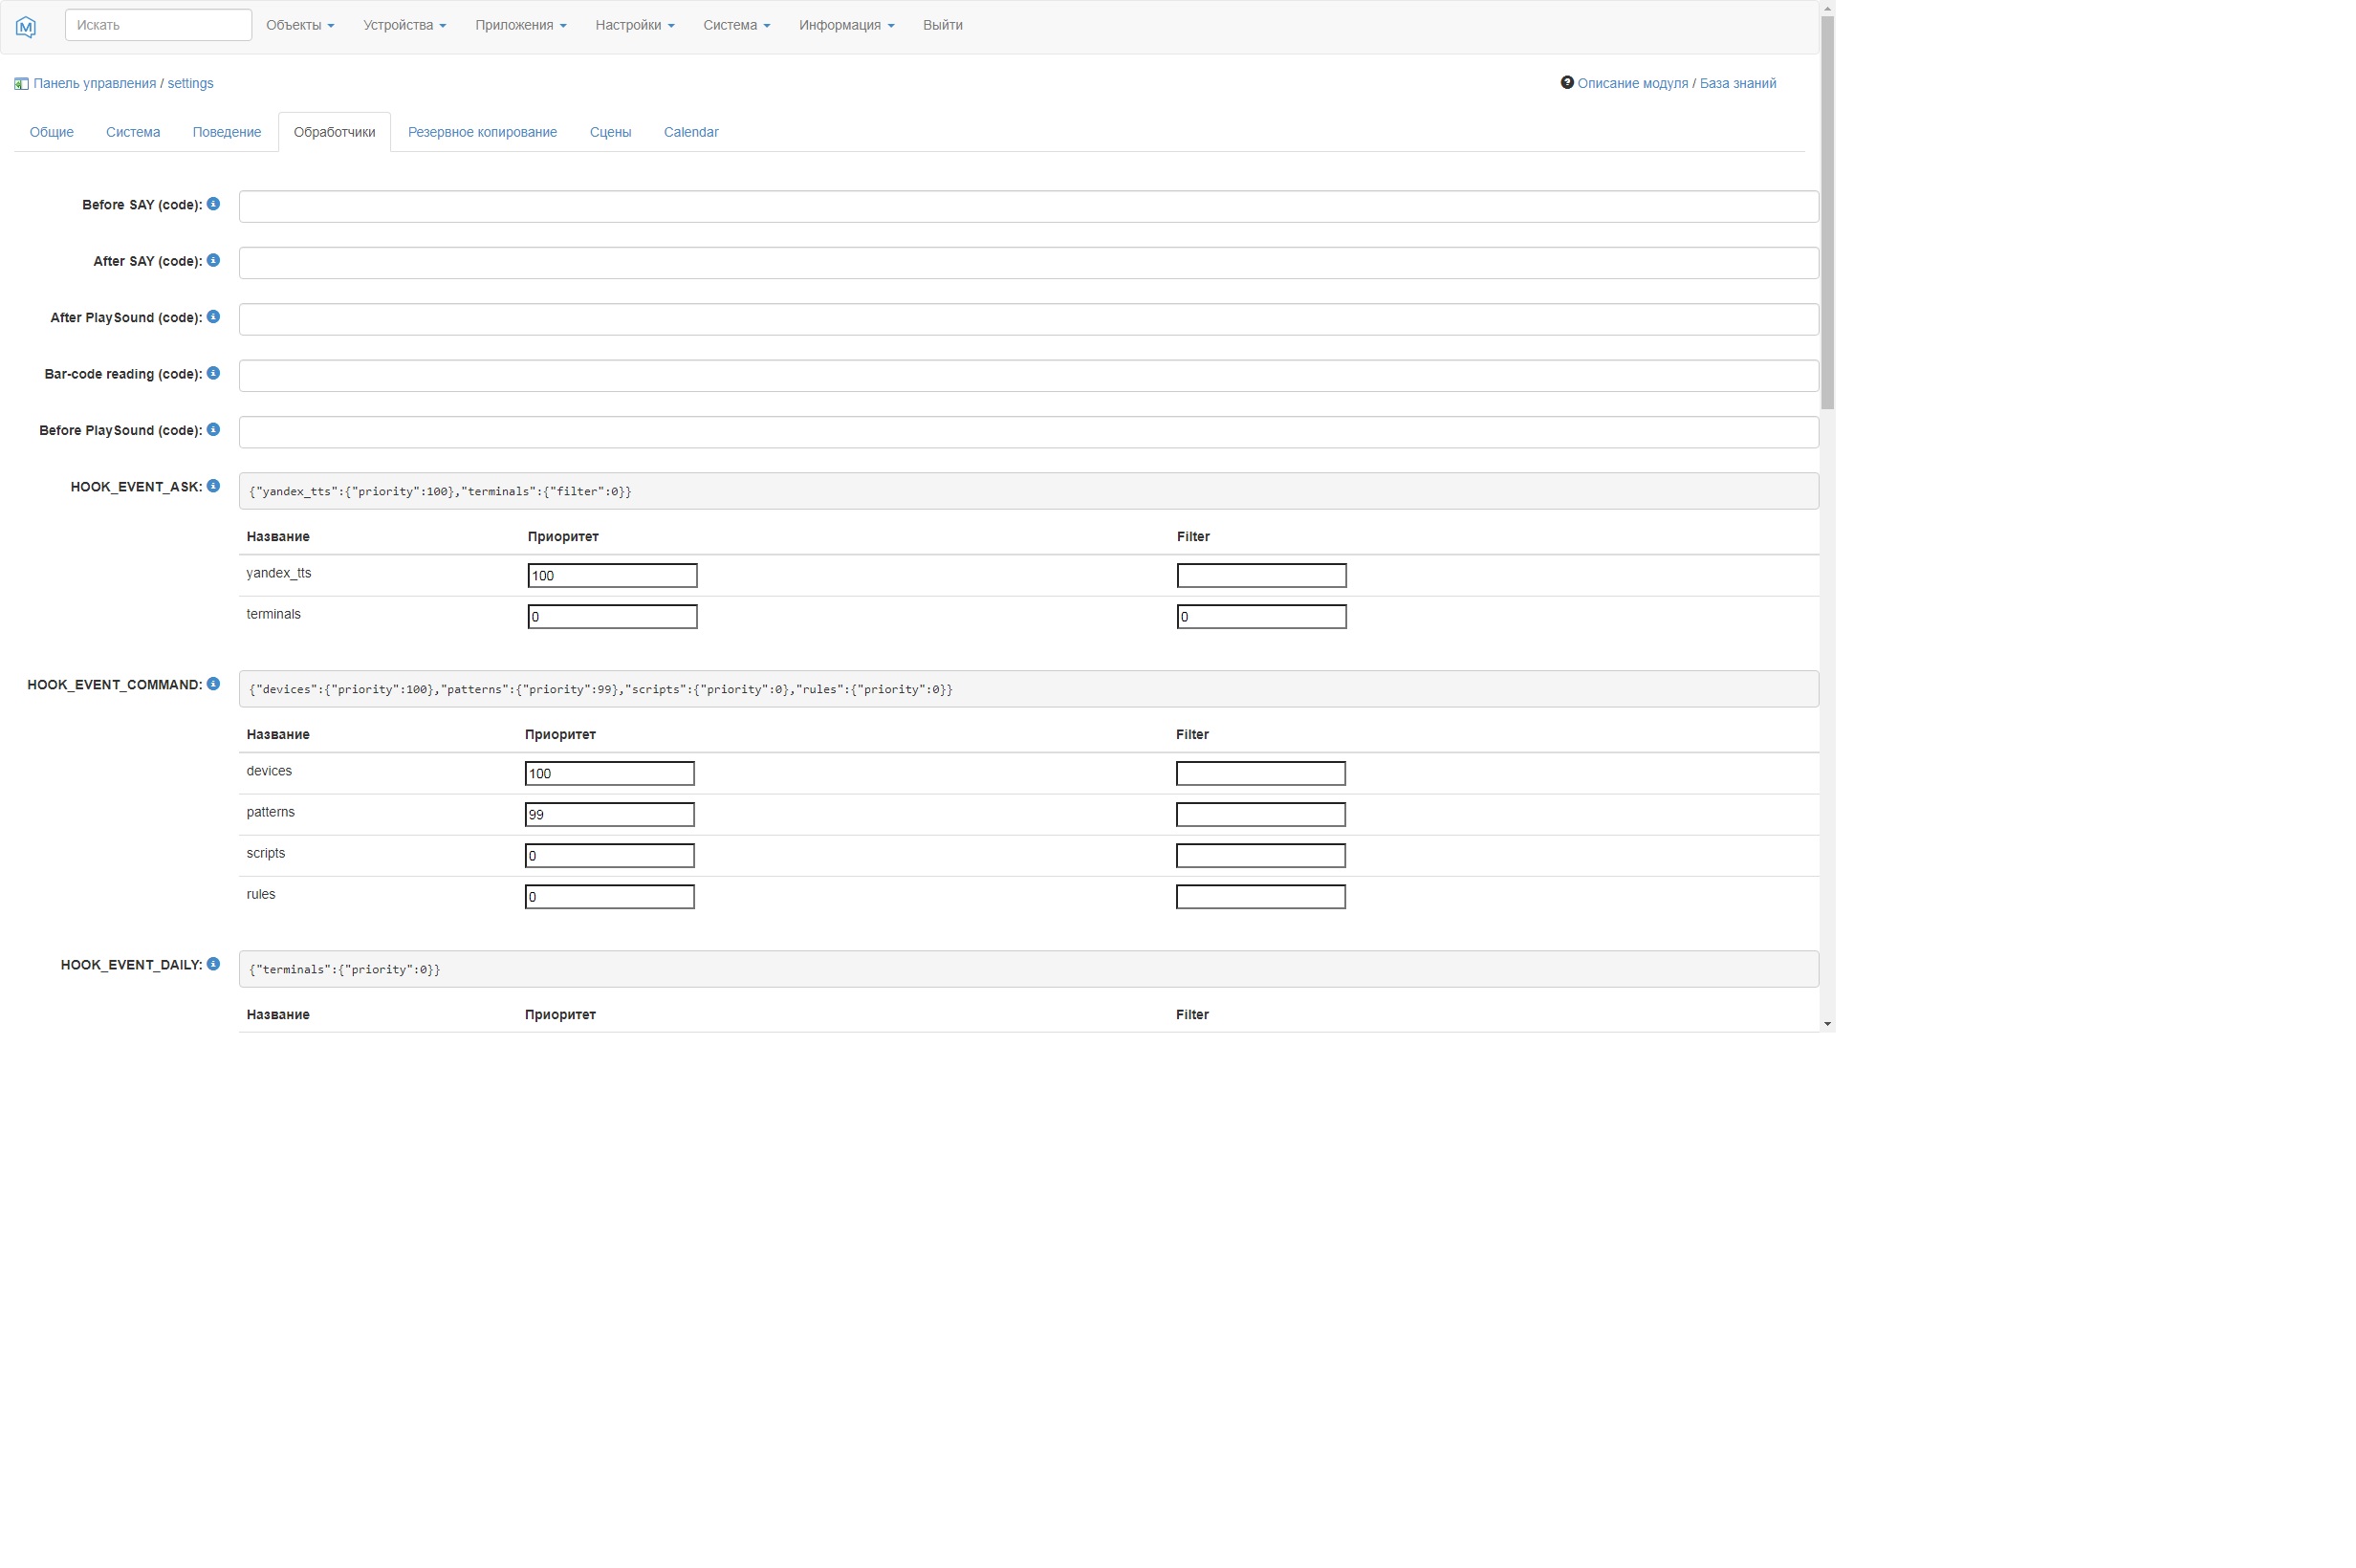The height and width of the screenshot is (1568, 2356).
Task: Open the База знаний link
Action: [x=1739, y=83]
